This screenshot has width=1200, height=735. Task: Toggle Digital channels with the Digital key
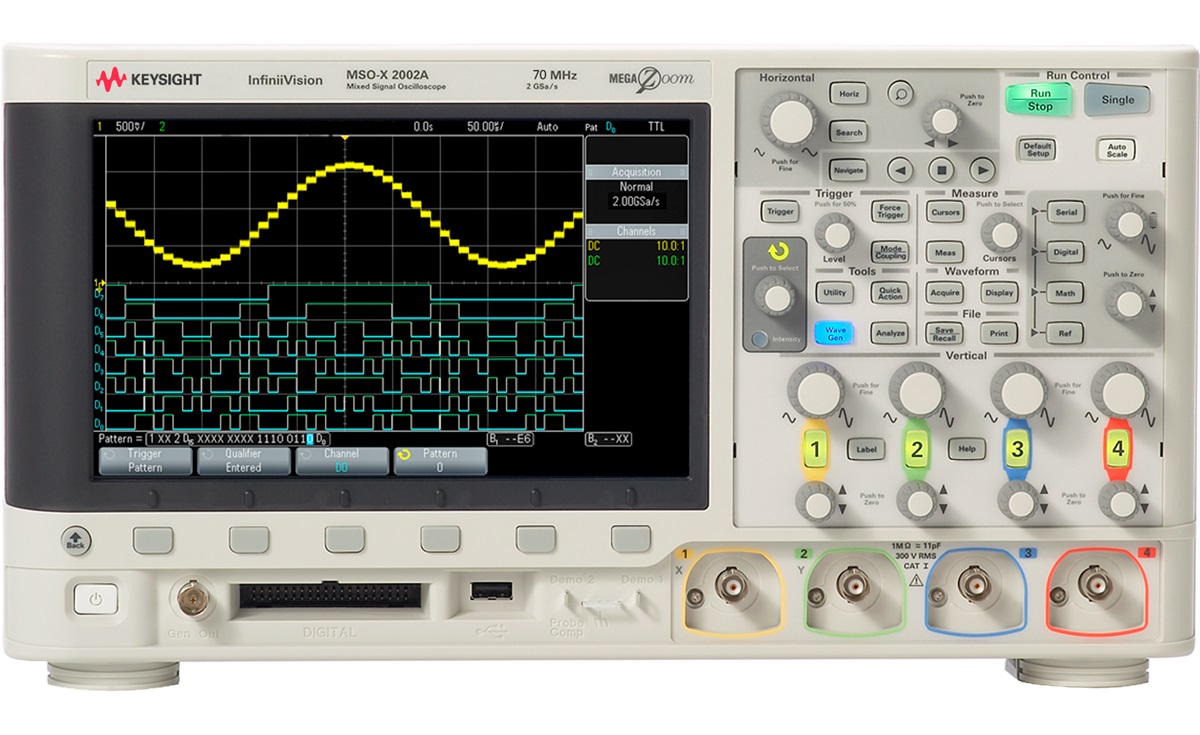1067,252
